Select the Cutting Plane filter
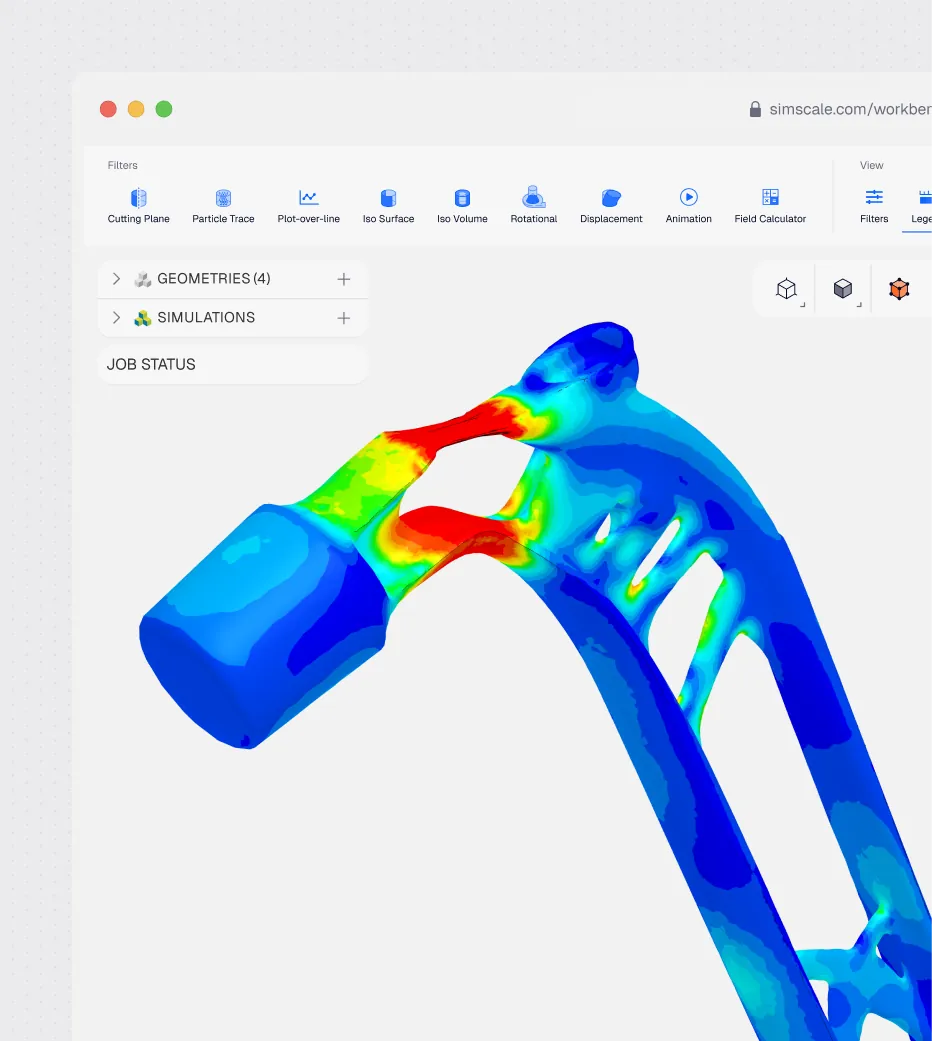The image size is (932, 1041). (x=139, y=206)
